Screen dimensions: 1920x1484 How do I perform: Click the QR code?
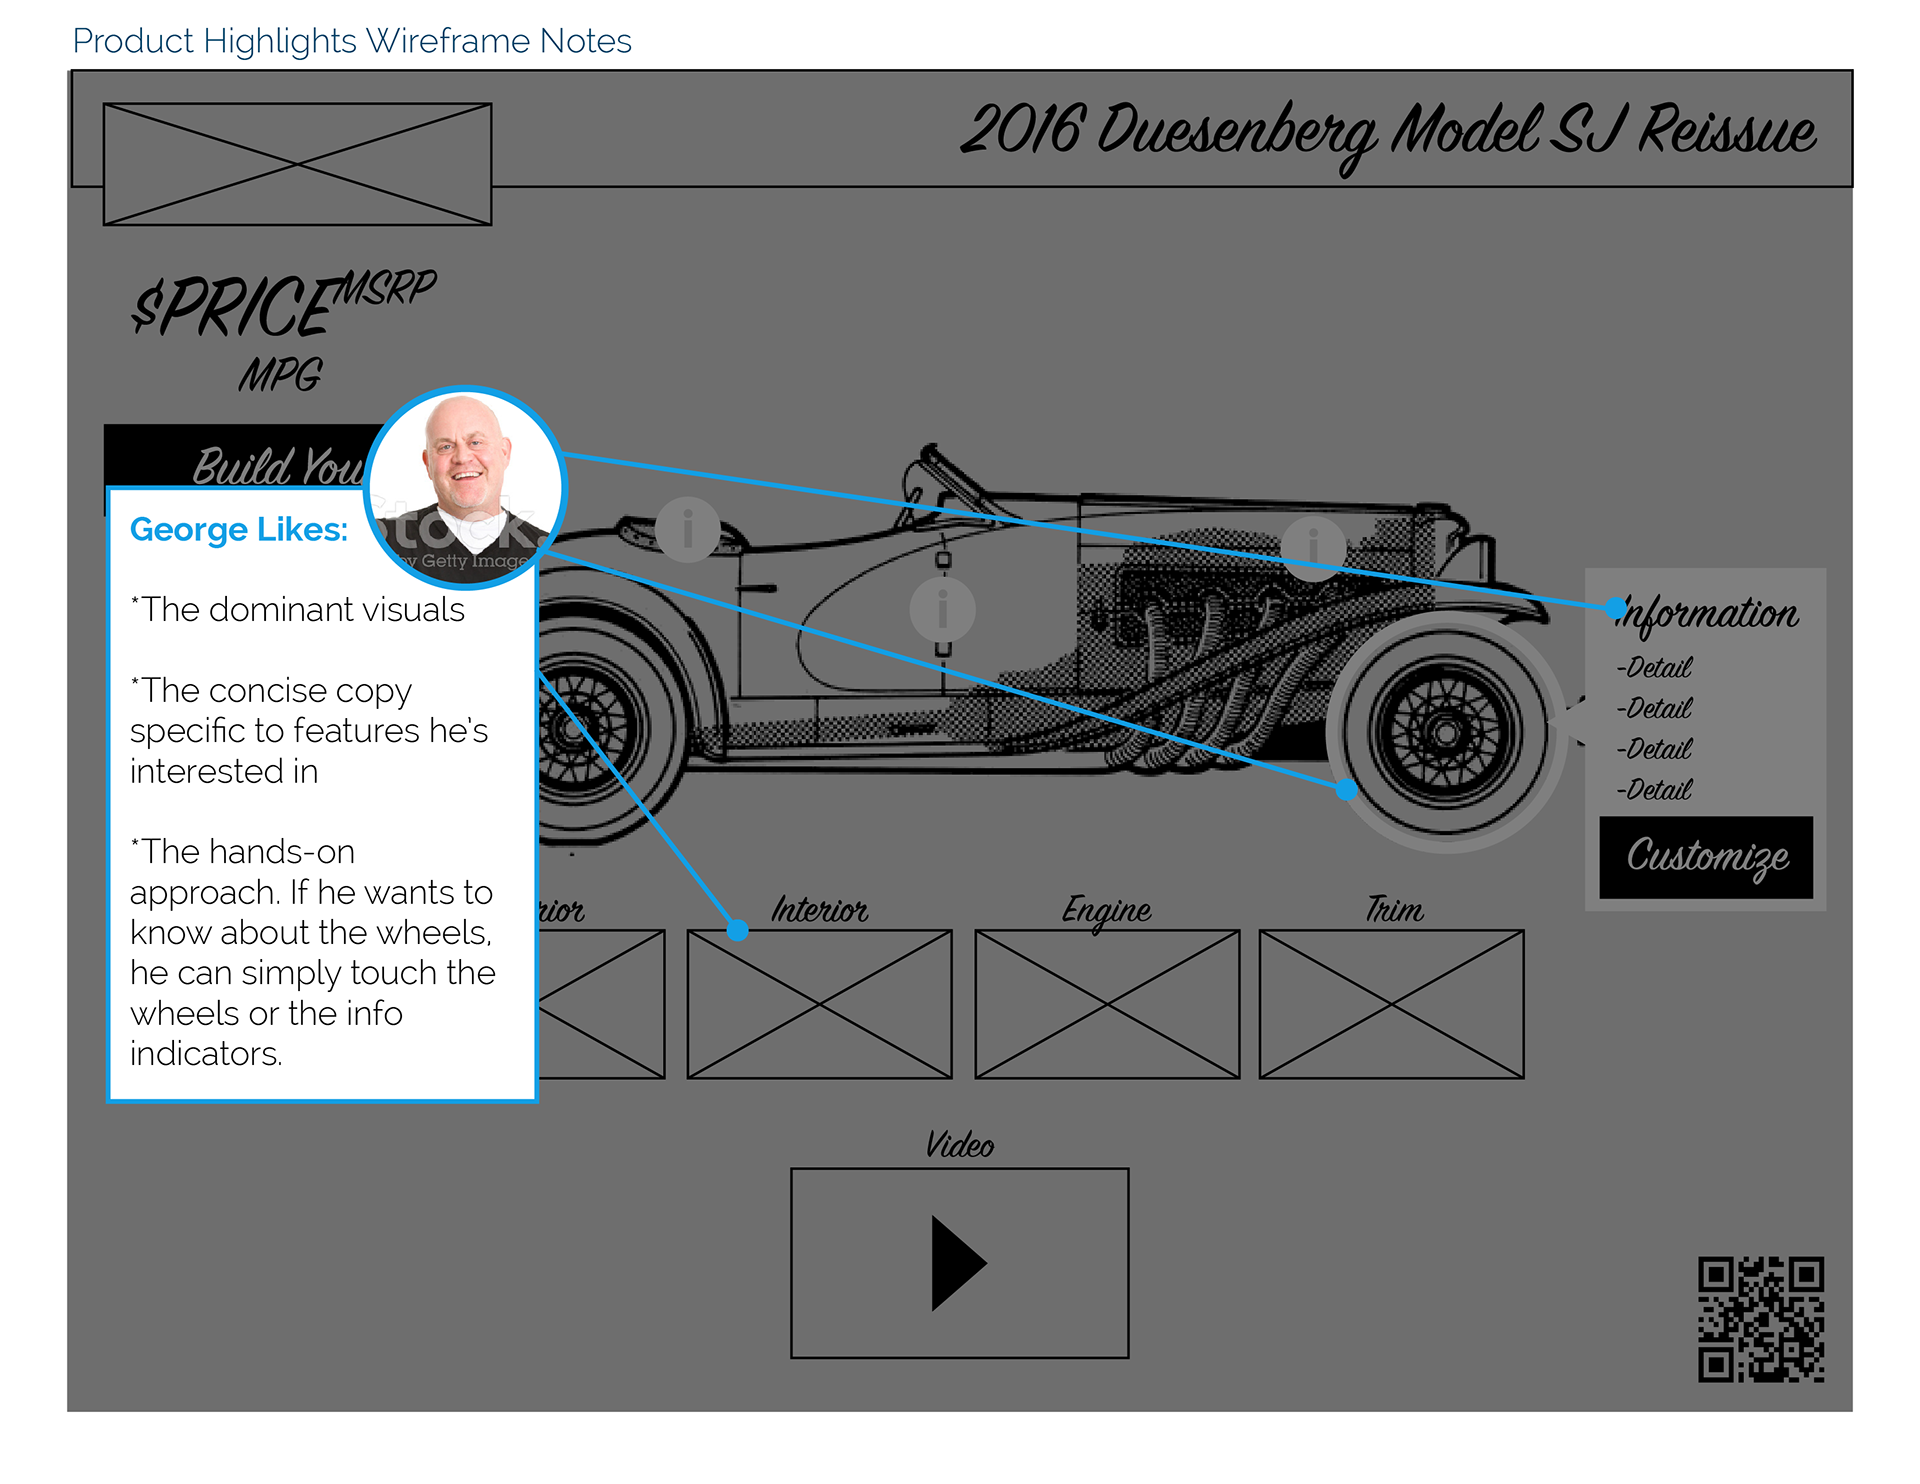pyautogui.click(x=1761, y=1319)
